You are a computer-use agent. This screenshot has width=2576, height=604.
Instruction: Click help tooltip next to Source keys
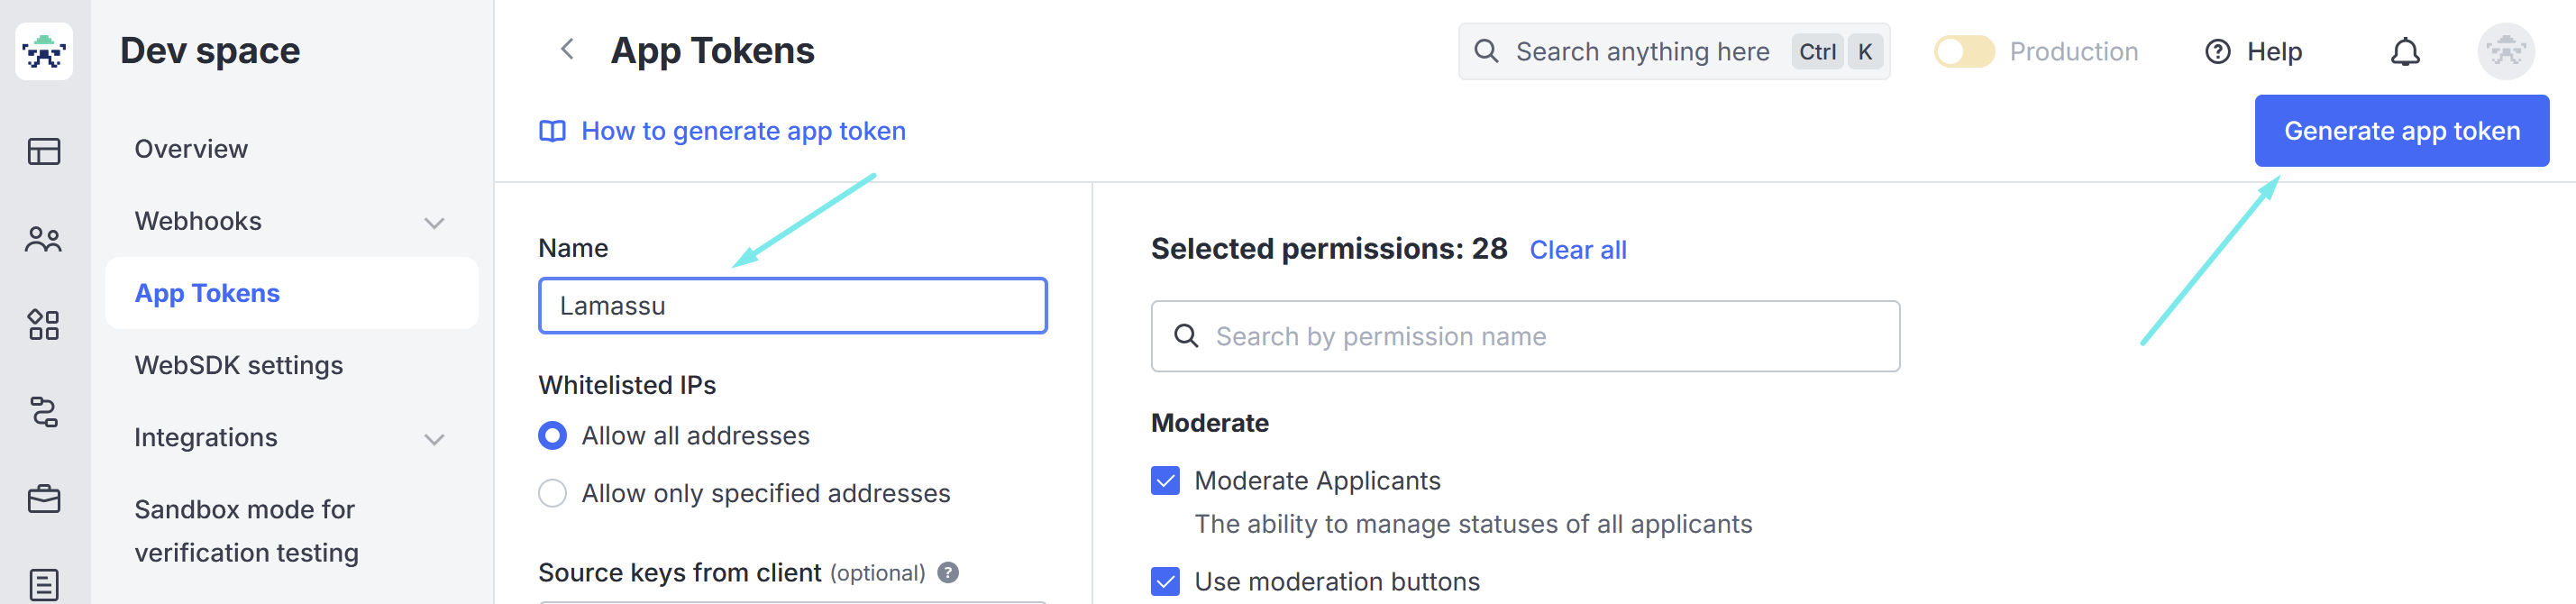pos(948,572)
